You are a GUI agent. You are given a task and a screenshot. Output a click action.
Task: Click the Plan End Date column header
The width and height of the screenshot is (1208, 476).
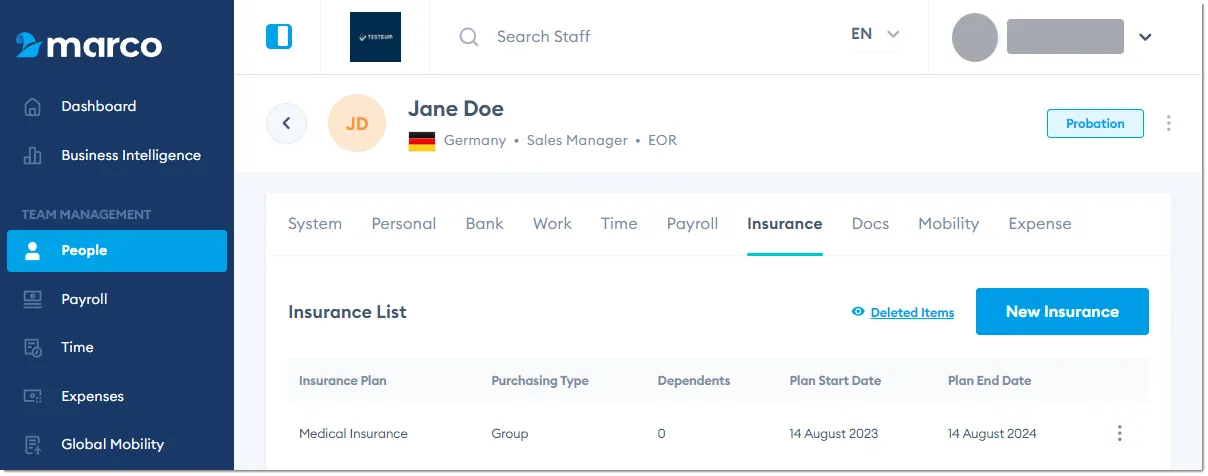[990, 381]
